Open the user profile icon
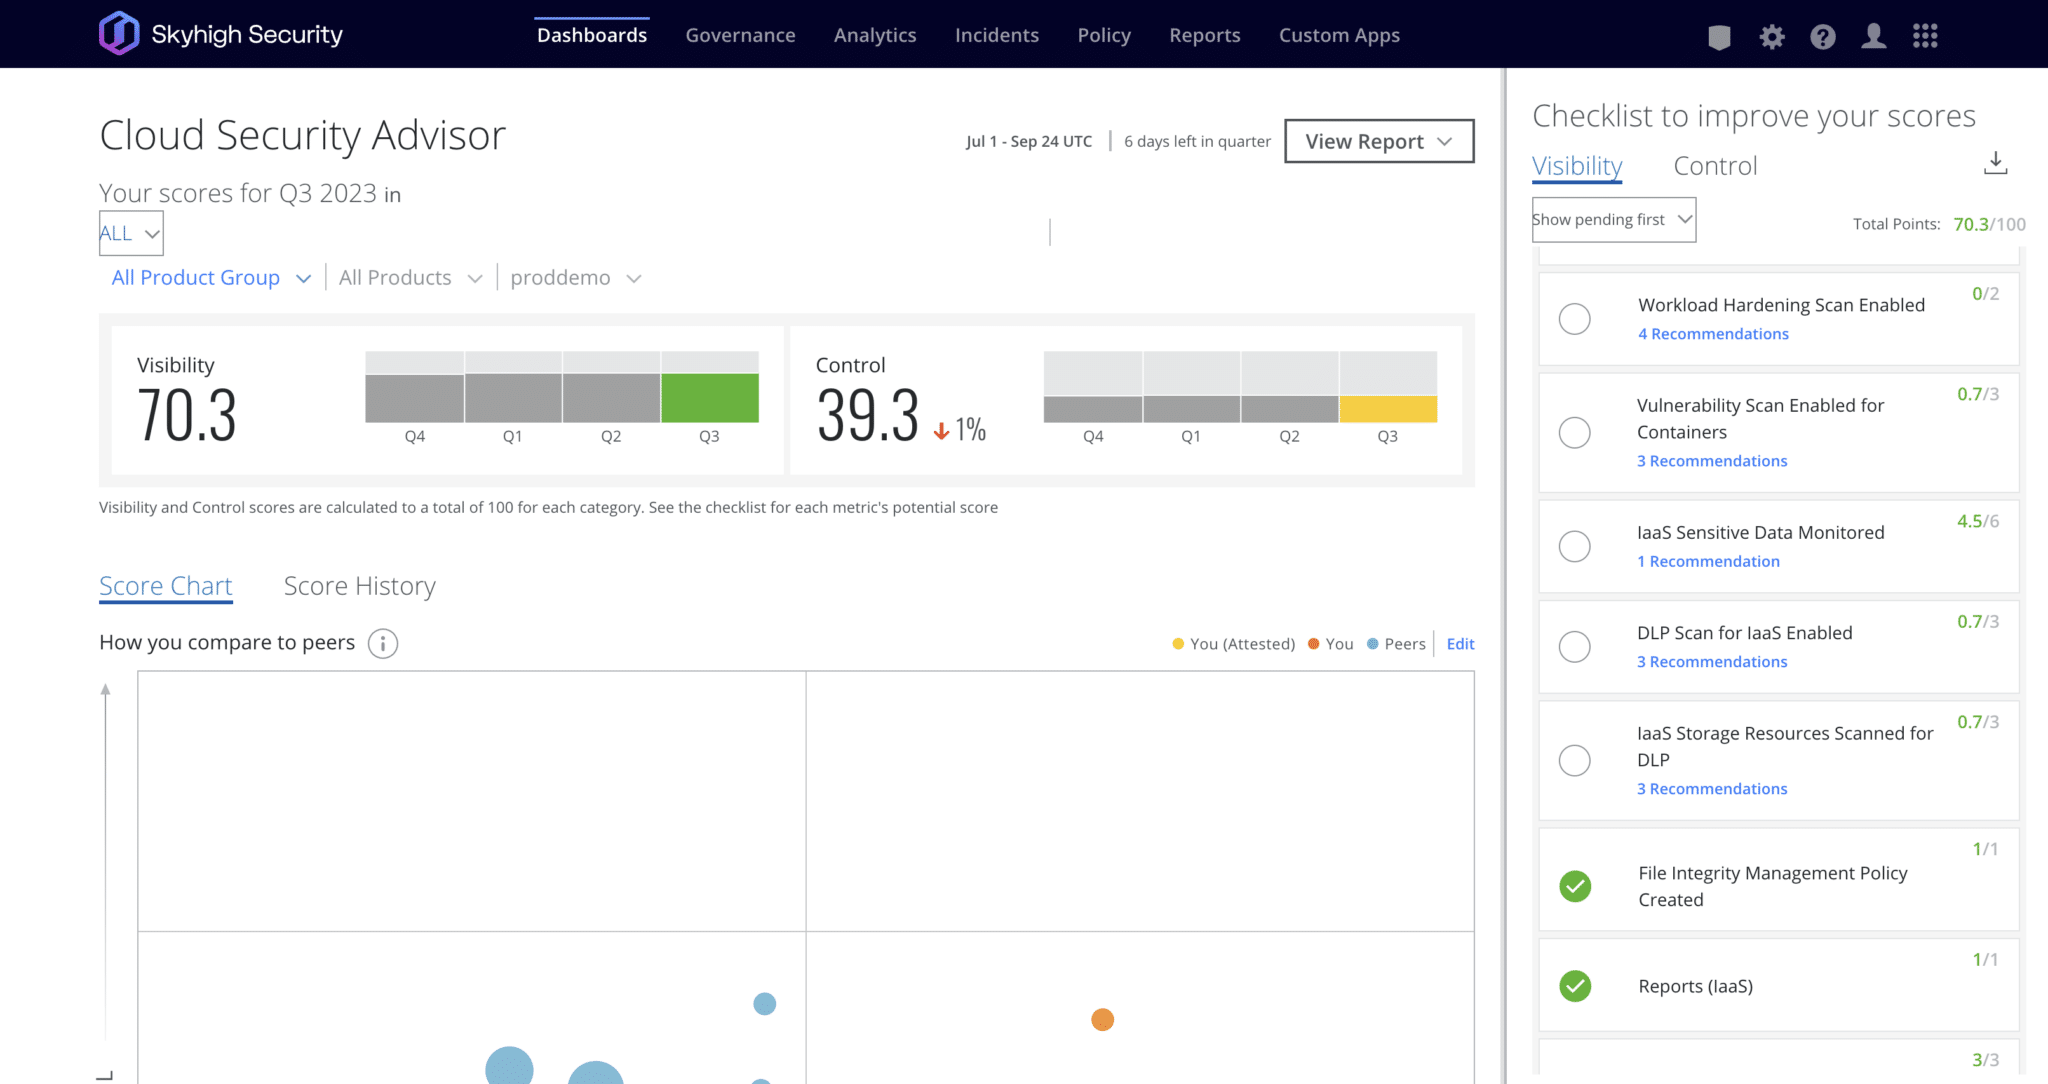This screenshot has width=2048, height=1084. coord(1874,37)
